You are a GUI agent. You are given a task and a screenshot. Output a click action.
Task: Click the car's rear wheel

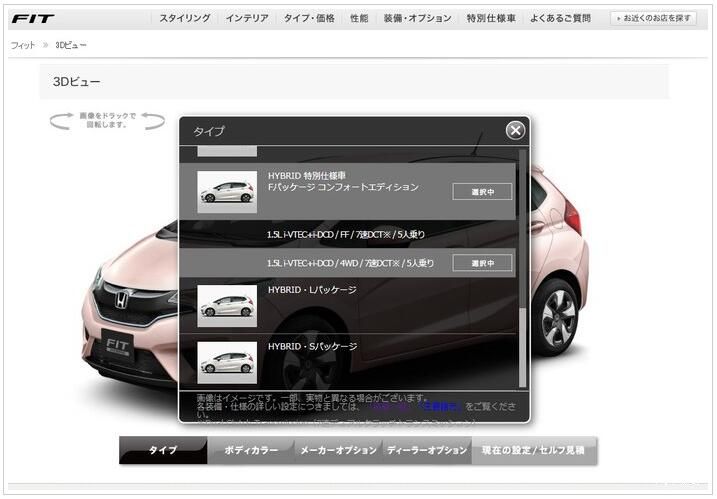558,319
